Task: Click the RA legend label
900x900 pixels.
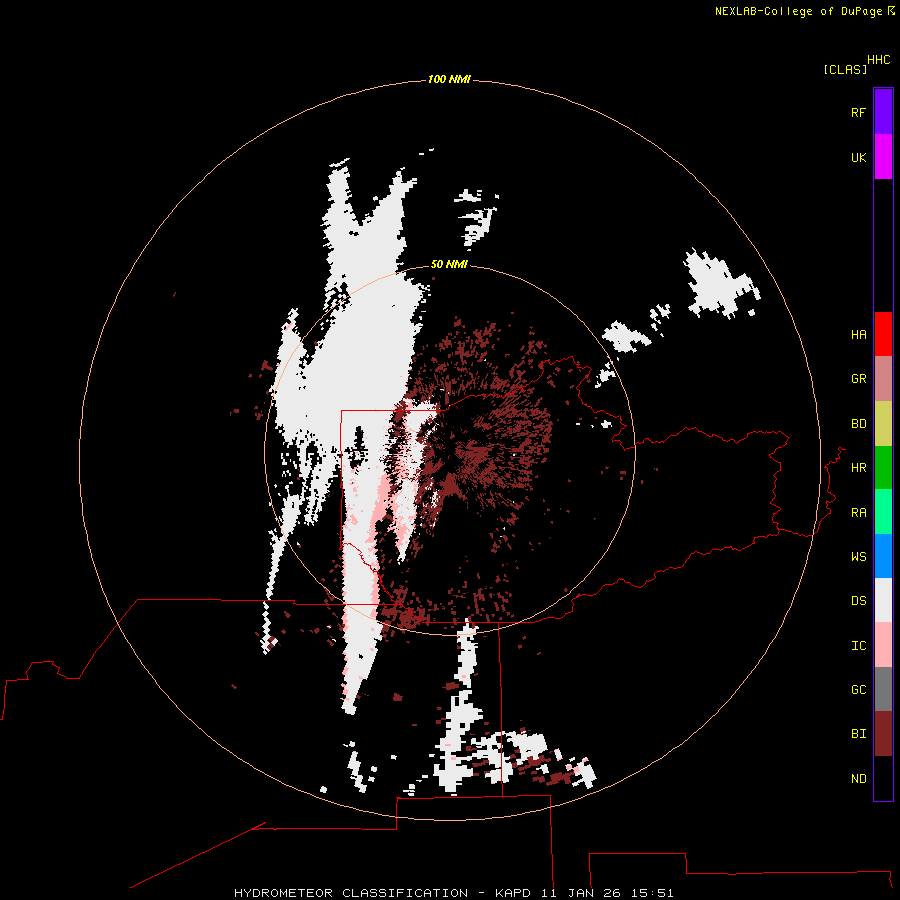Action: (858, 512)
